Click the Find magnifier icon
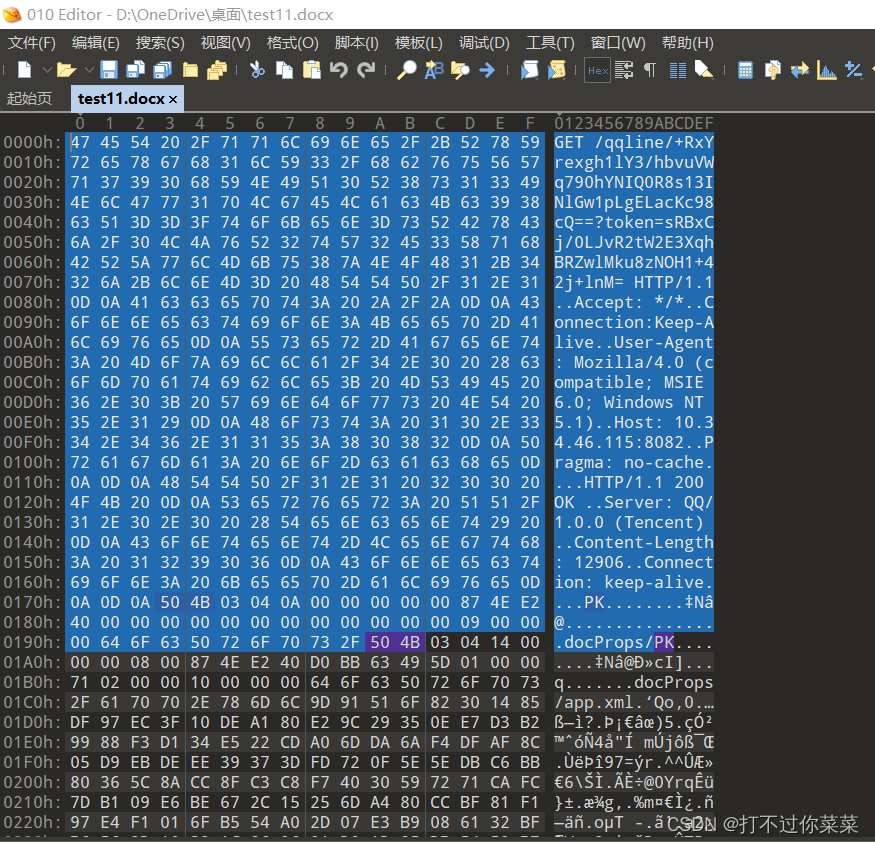The height and width of the screenshot is (844, 875). (406, 70)
